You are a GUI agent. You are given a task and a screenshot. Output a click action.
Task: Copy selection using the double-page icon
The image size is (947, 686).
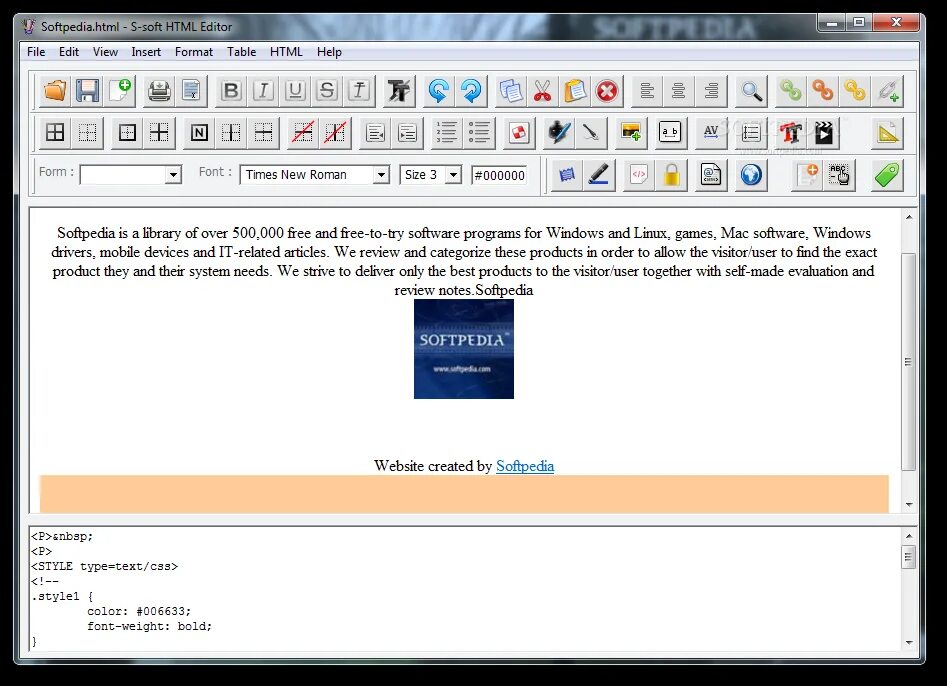511,91
